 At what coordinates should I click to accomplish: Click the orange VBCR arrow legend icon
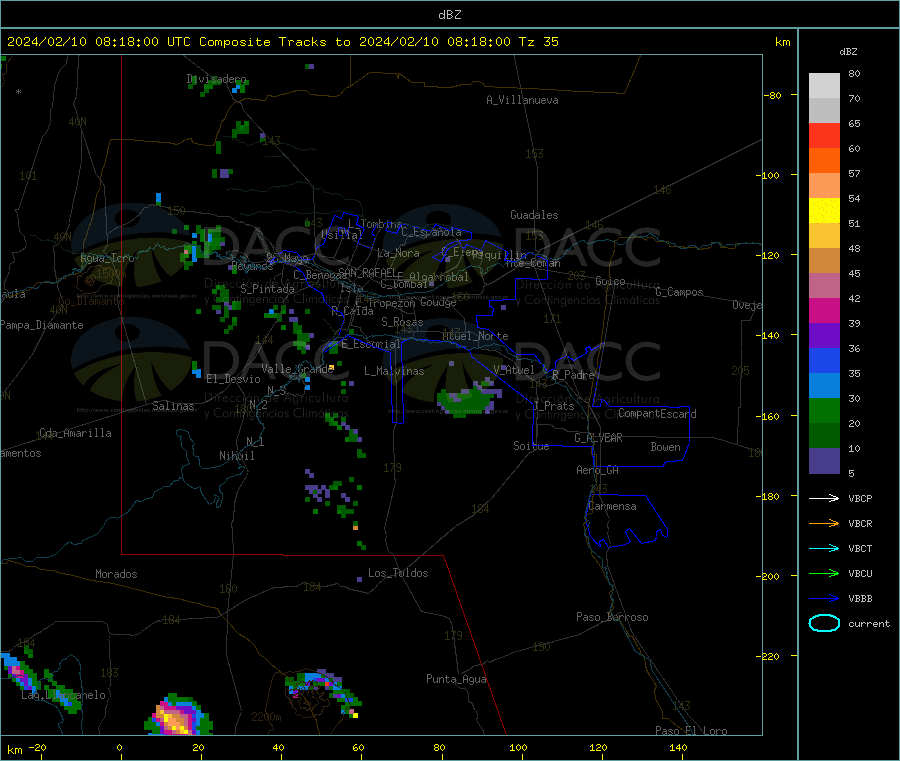tap(824, 523)
